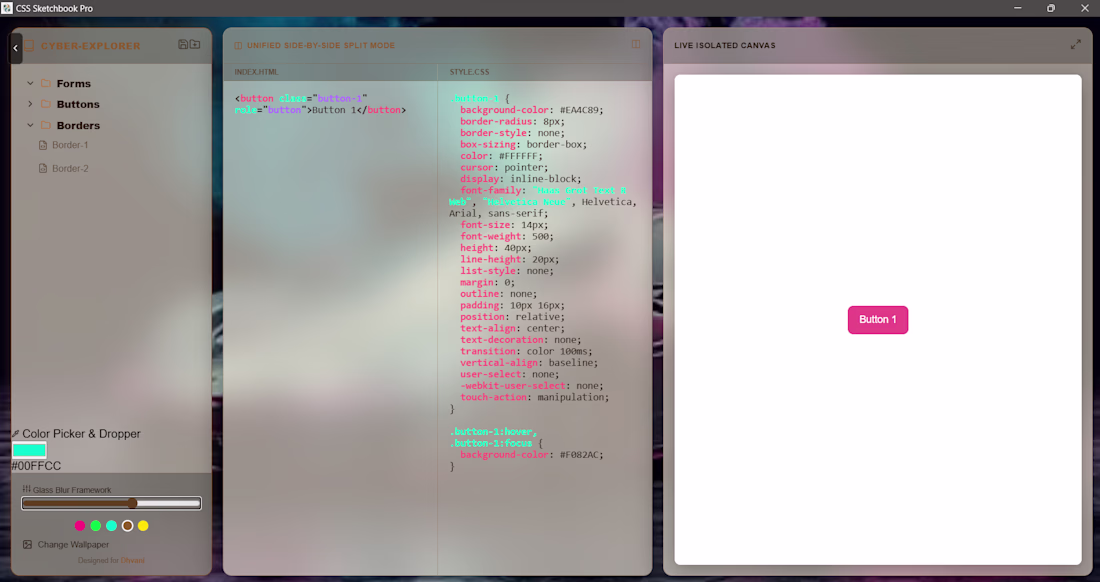Collapse the Forms folder chevron
This screenshot has width=1100, height=582.
click(30, 83)
